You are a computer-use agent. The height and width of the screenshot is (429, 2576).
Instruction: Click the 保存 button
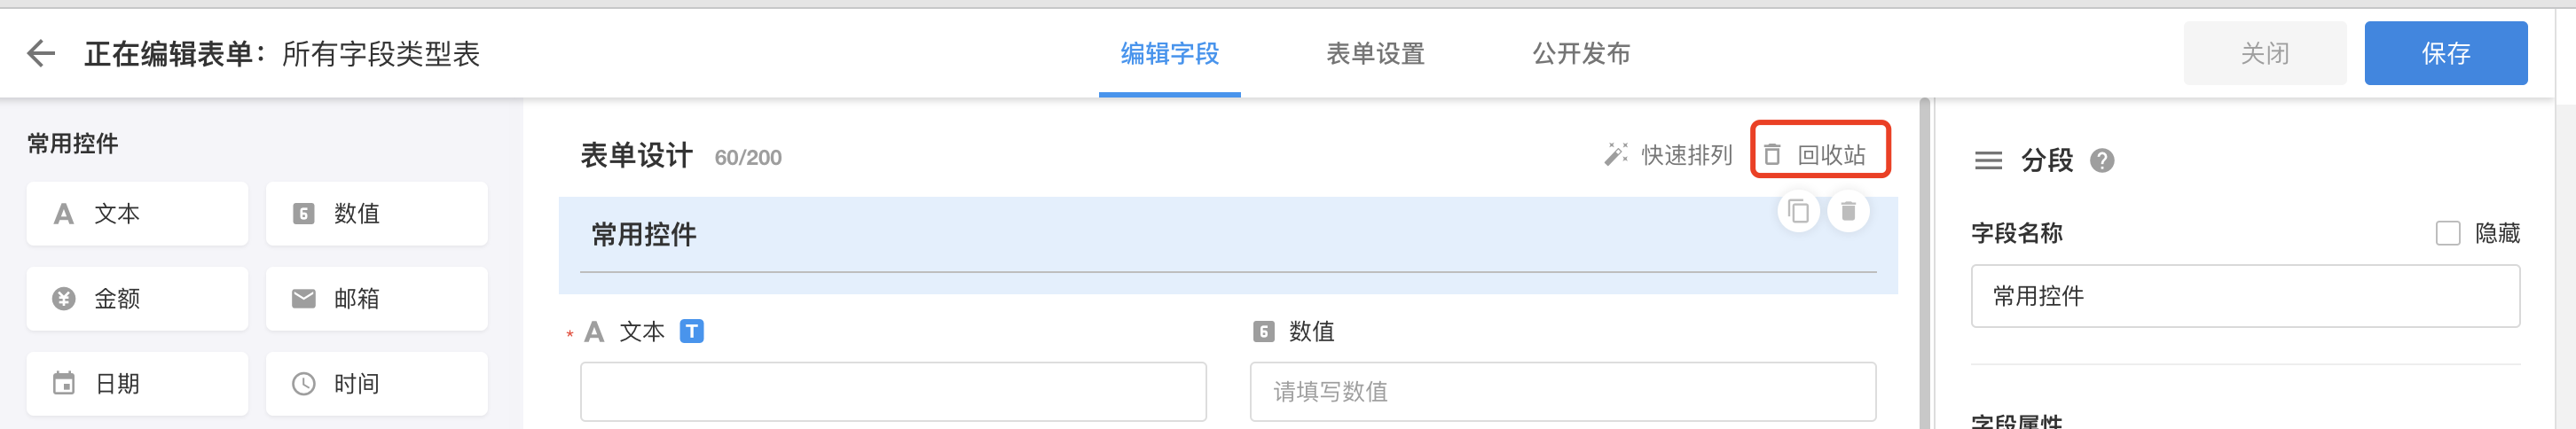tap(2445, 54)
